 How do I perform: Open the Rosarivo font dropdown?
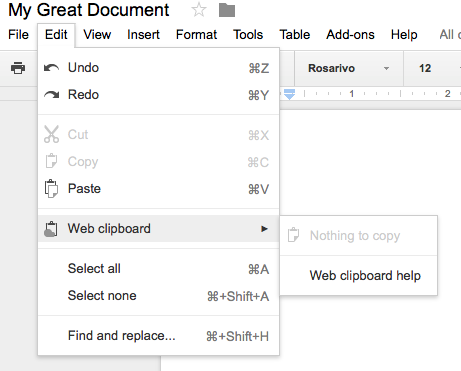tap(349, 68)
